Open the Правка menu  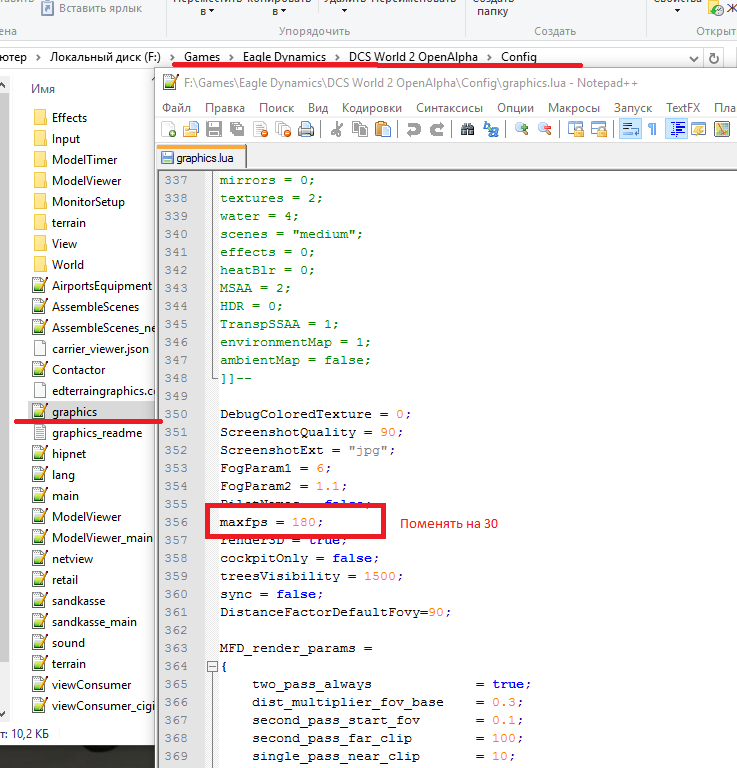[225, 108]
